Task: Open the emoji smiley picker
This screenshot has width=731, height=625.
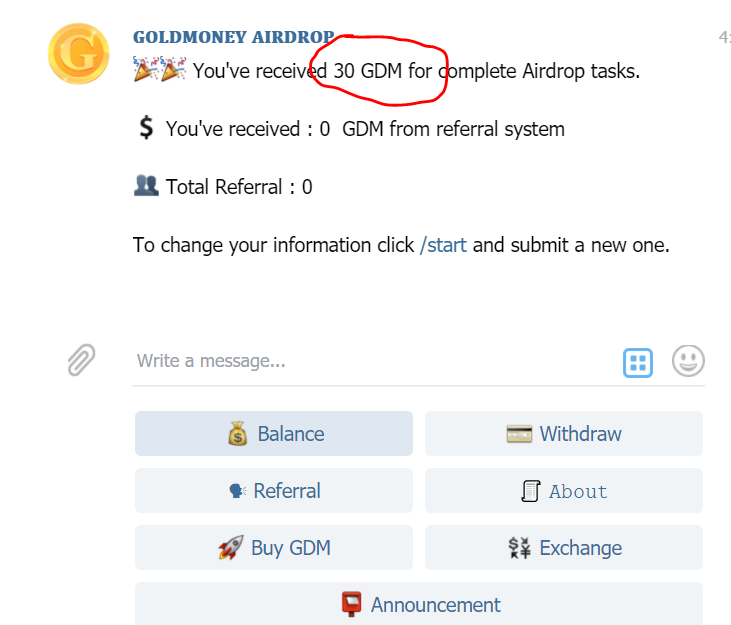Action: 688,360
